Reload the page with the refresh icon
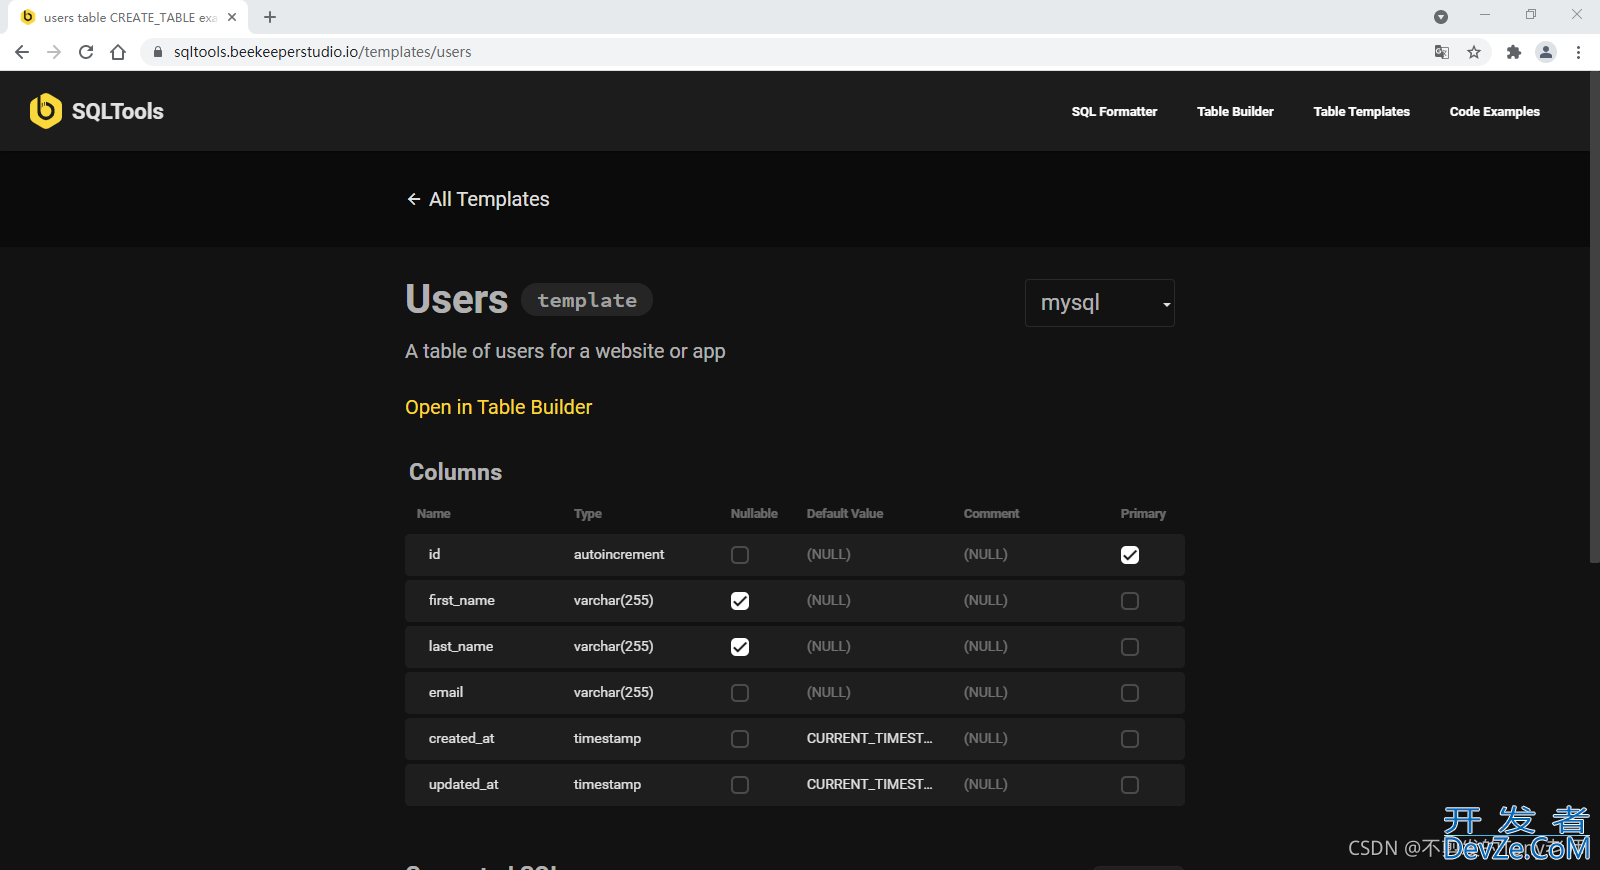 [86, 52]
